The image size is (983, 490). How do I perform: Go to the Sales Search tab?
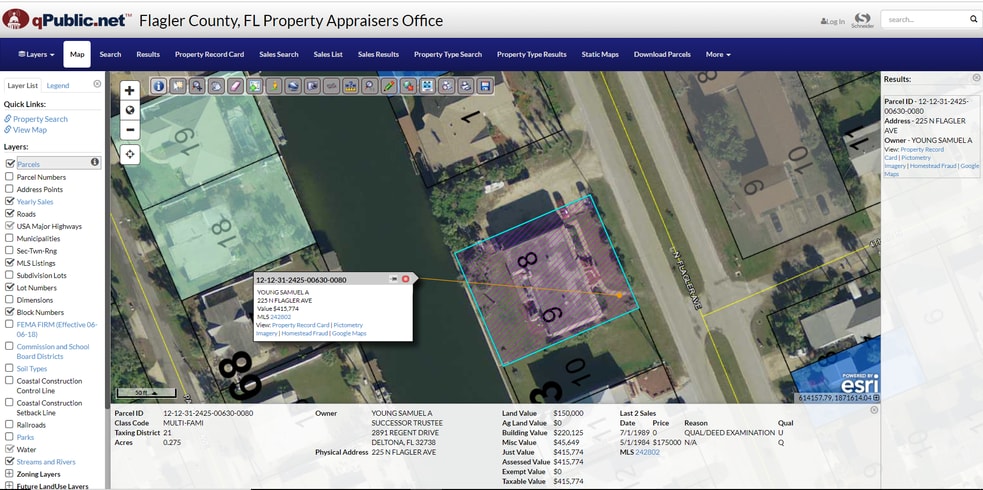(x=278, y=54)
